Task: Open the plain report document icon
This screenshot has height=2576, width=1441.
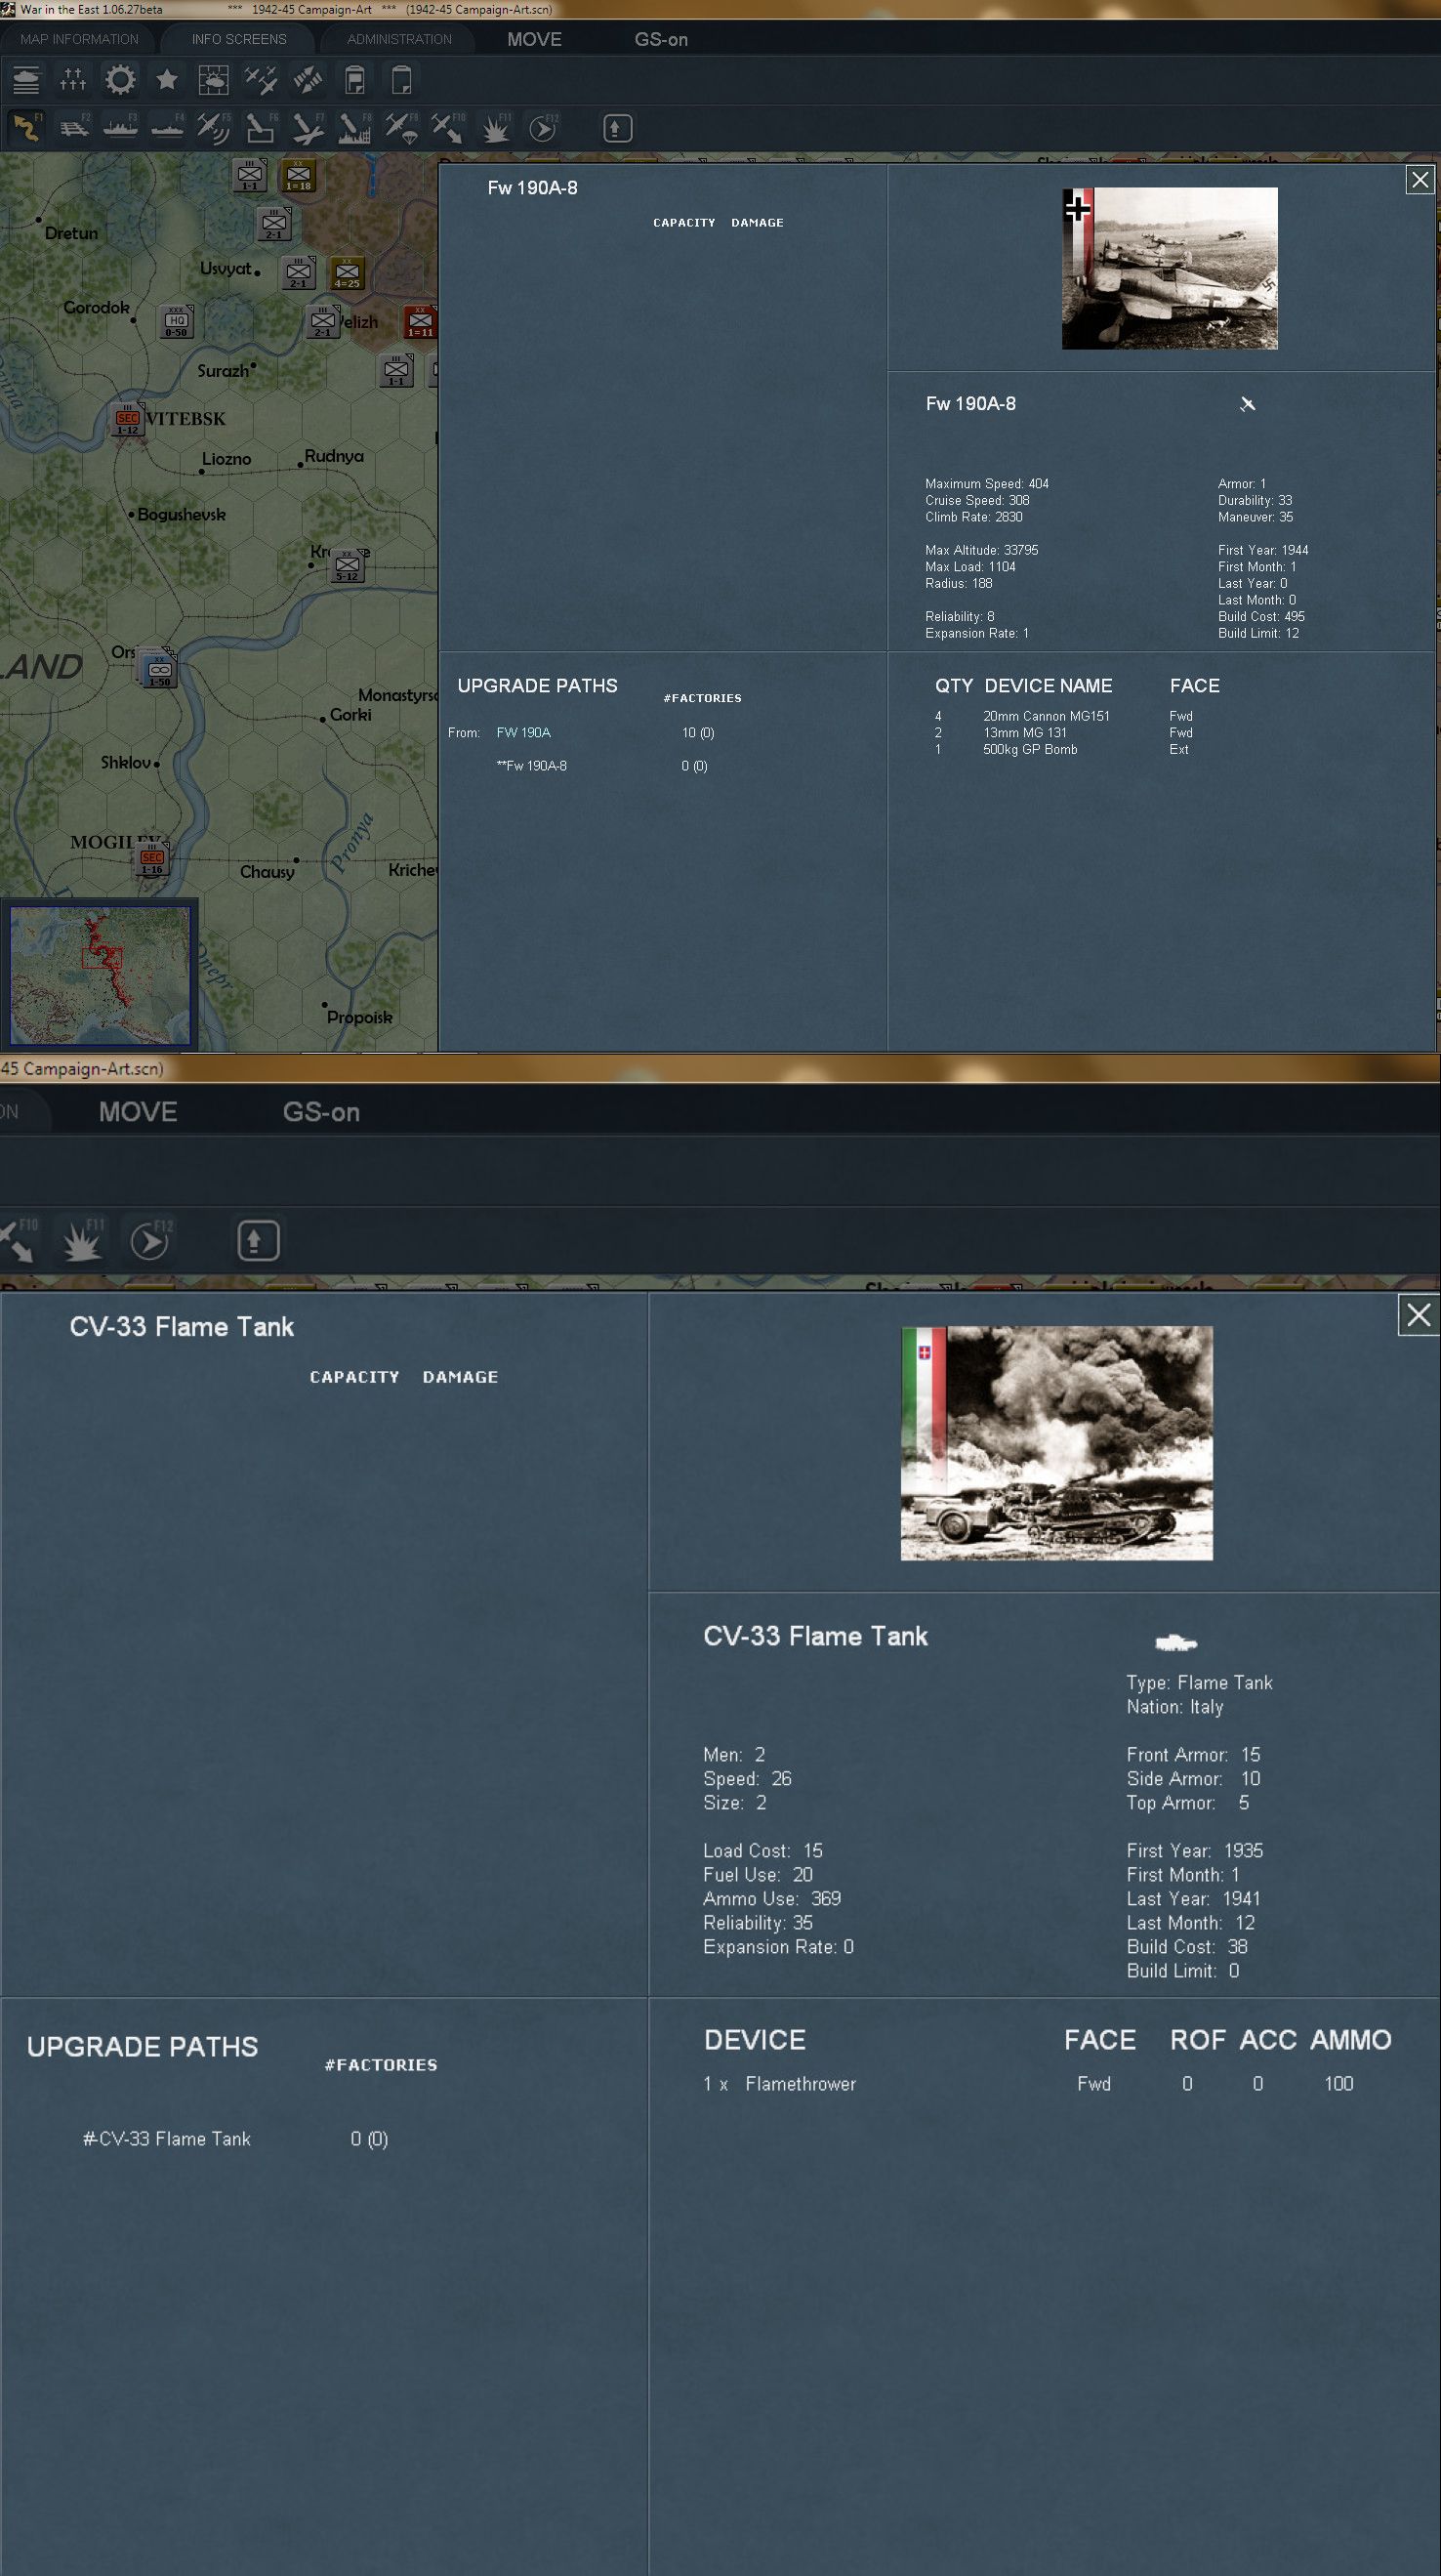Action: click(x=402, y=80)
